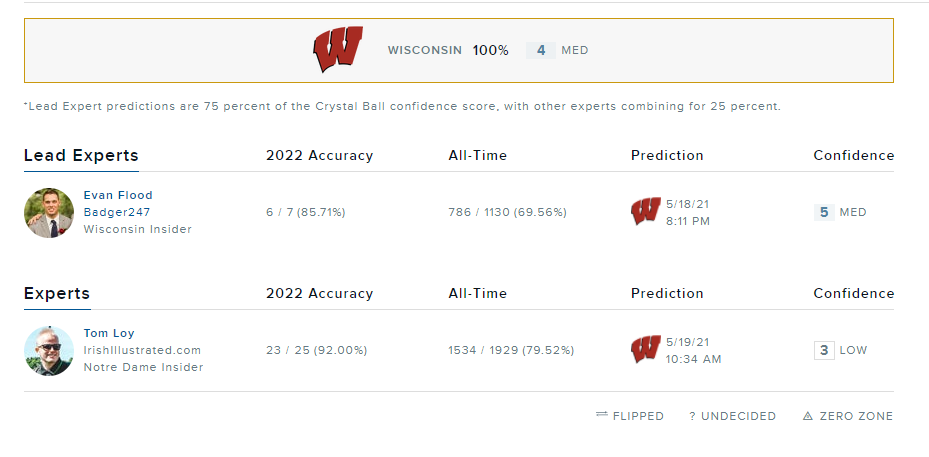Click the confidence badge showing 3
The image size is (929, 457).
coord(824,350)
